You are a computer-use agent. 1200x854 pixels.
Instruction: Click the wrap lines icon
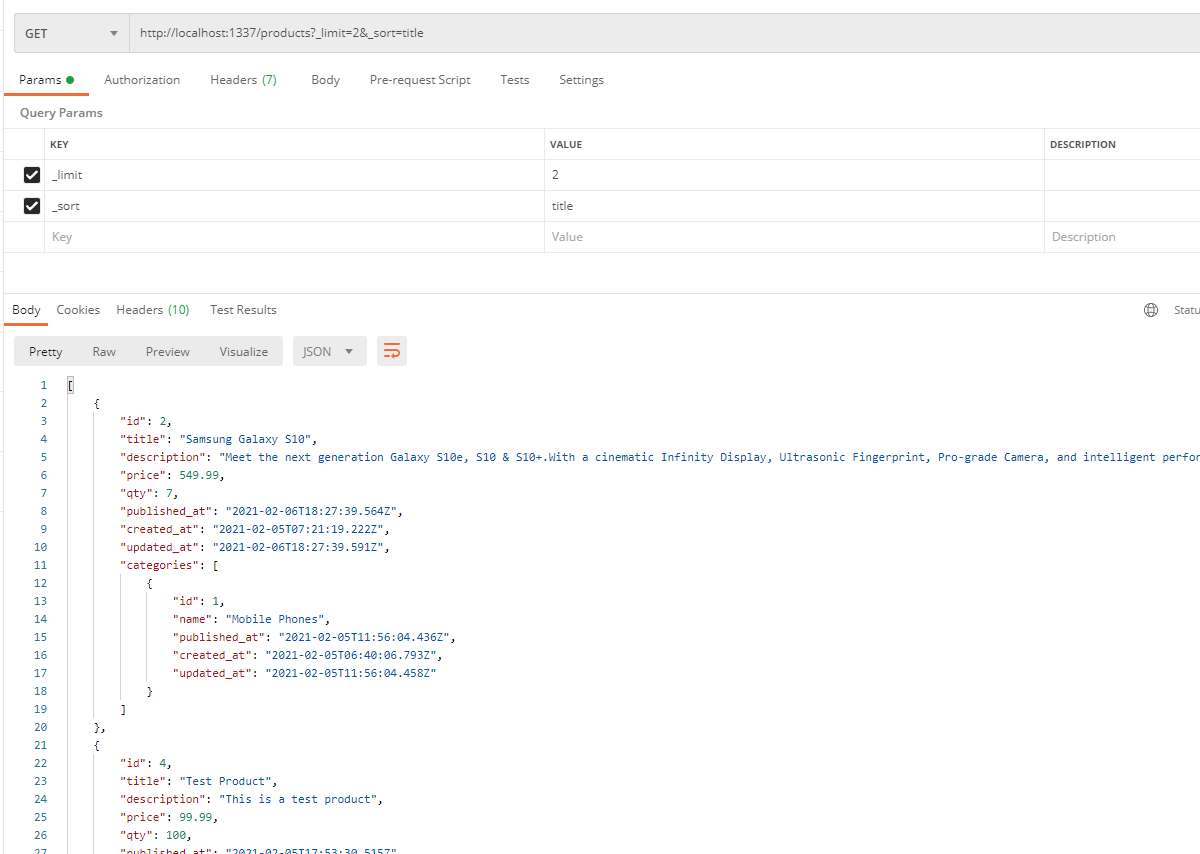pos(392,351)
